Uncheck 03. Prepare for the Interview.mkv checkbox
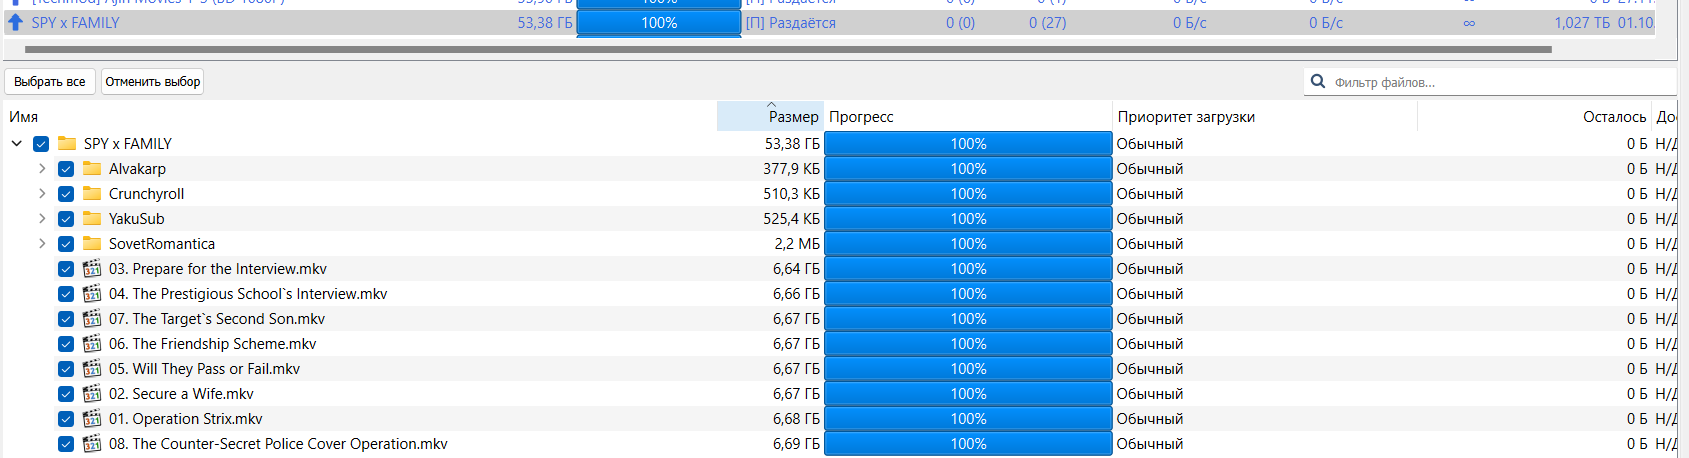This screenshot has width=1689, height=458. [x=66, y=269]
